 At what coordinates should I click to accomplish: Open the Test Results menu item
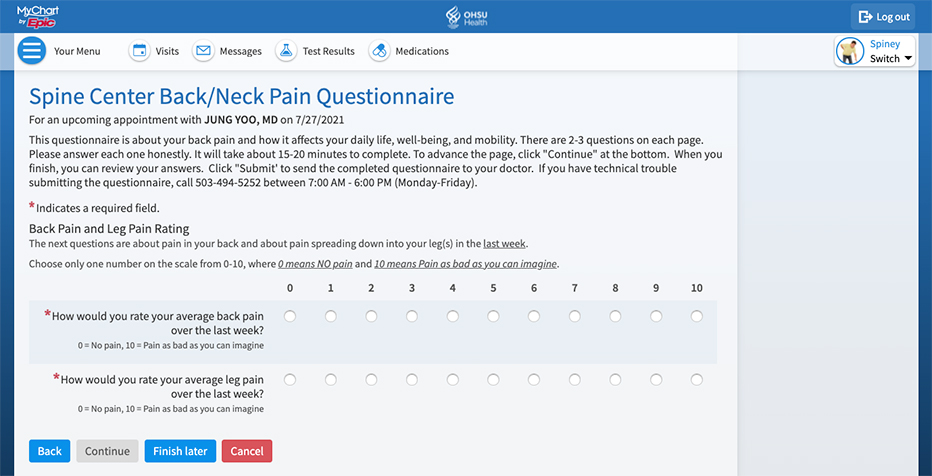328,51
